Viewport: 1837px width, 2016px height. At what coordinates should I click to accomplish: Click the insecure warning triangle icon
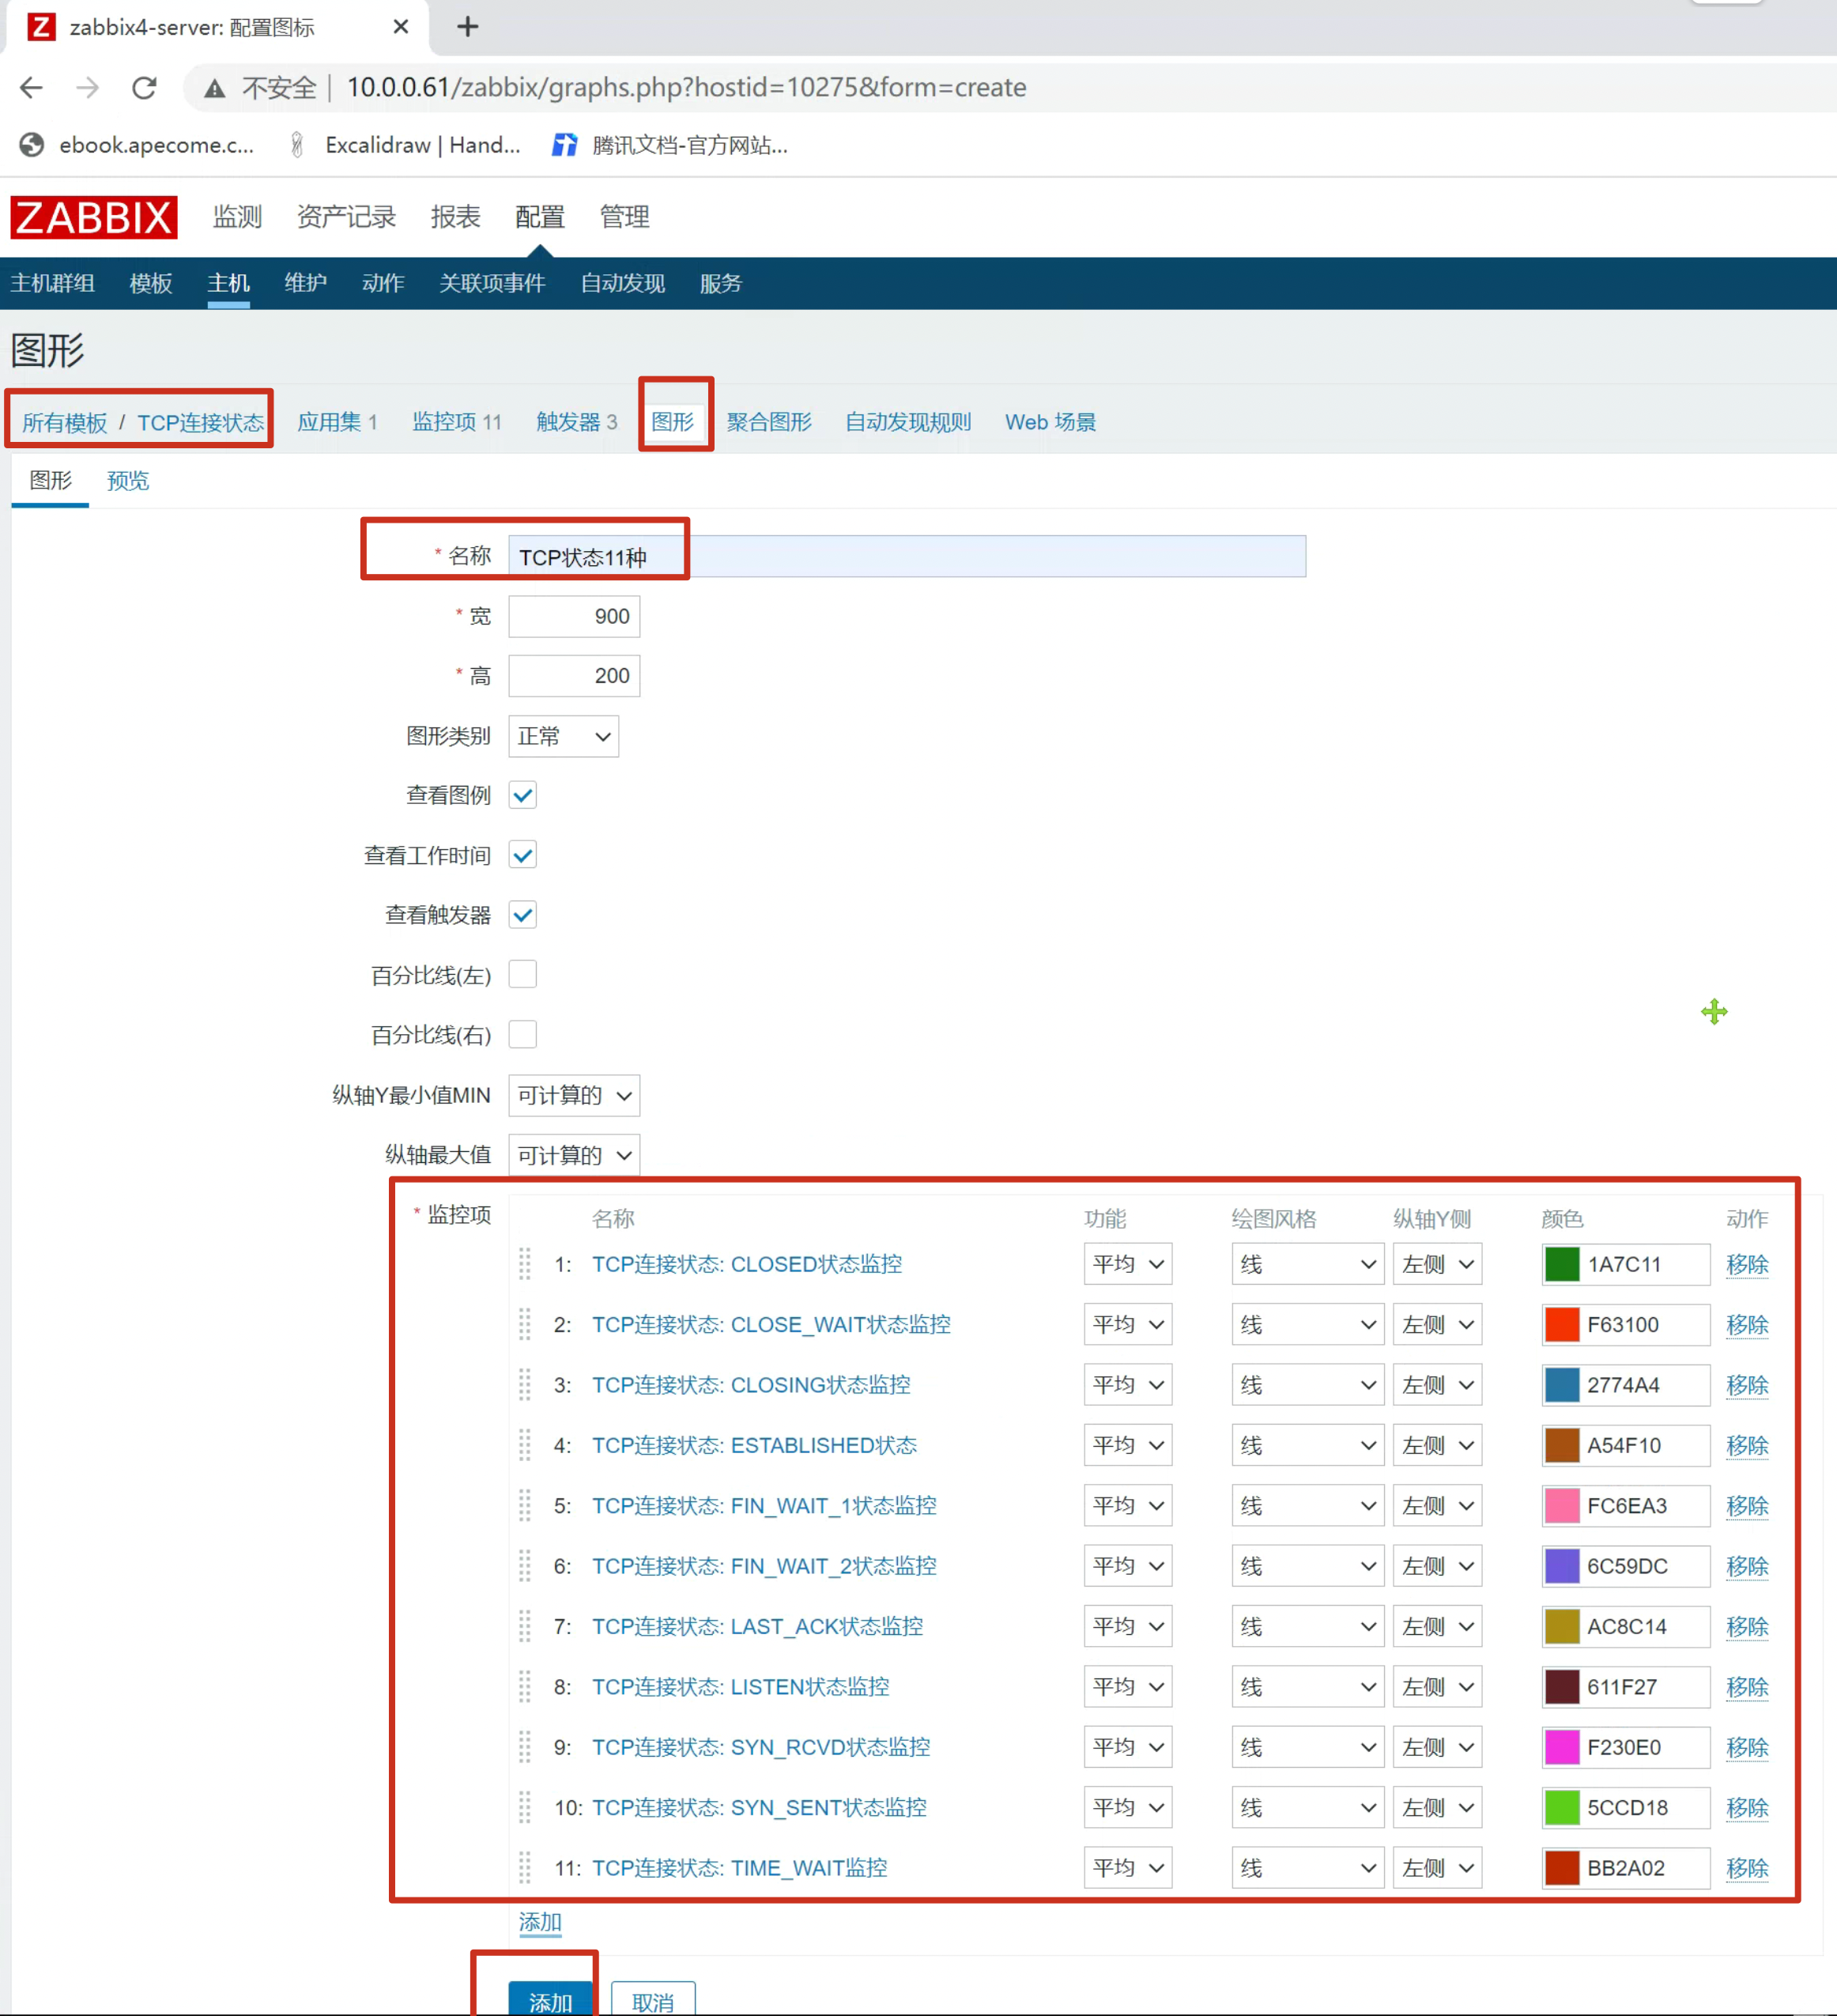point(214,88)
